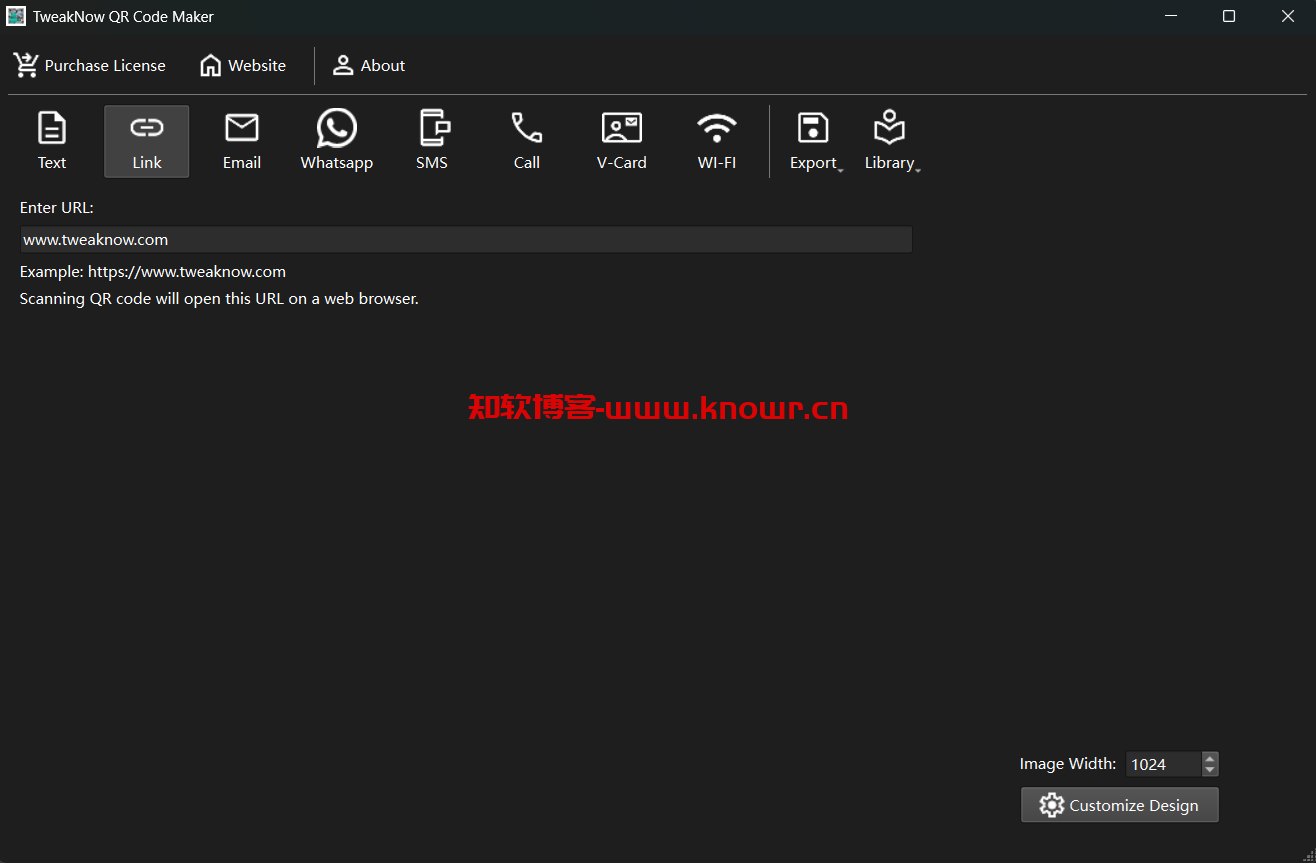Image resolution: width=1316 pixels, height=863 pixels.
Task: Increase Image Width with the up arrow
Action: click(x=1210, y=758)
